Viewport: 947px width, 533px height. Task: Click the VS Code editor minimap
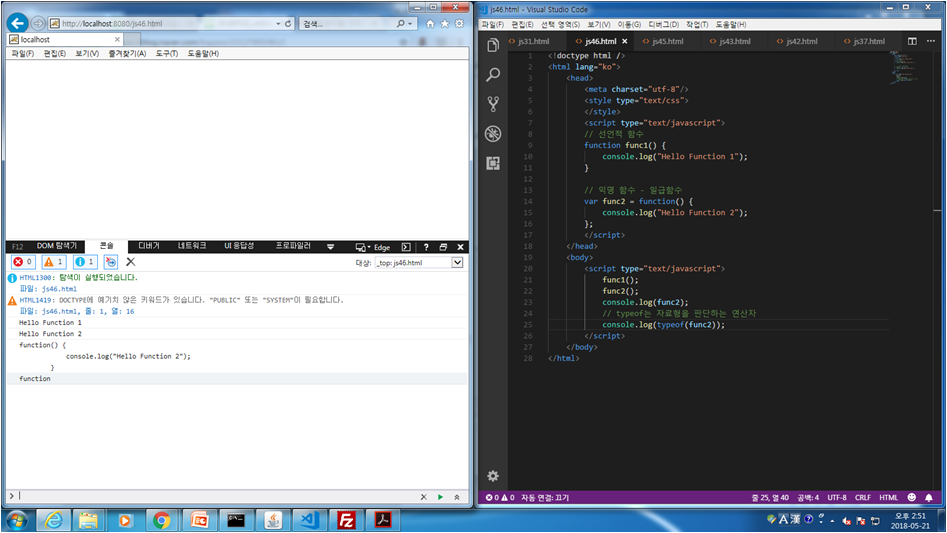click(904, 67)
